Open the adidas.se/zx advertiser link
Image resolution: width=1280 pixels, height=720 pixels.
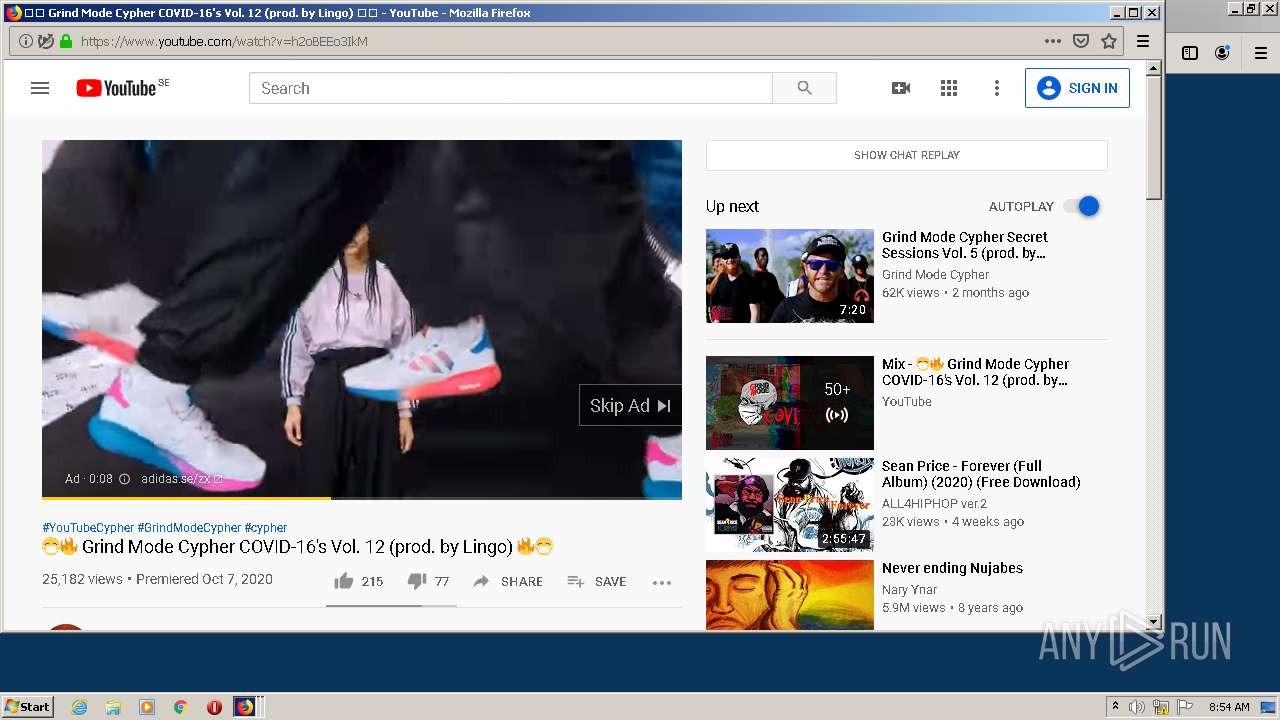click(x=182, y=479)
